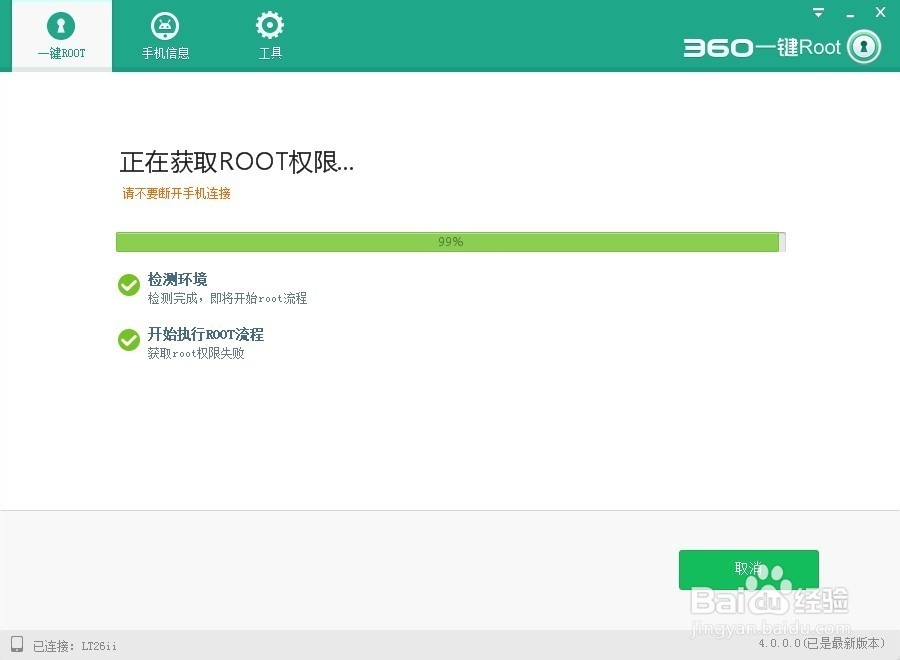Open the 一键ROOT tab
900x660 pixels.
pyautogui.click(x=61, y=36)
